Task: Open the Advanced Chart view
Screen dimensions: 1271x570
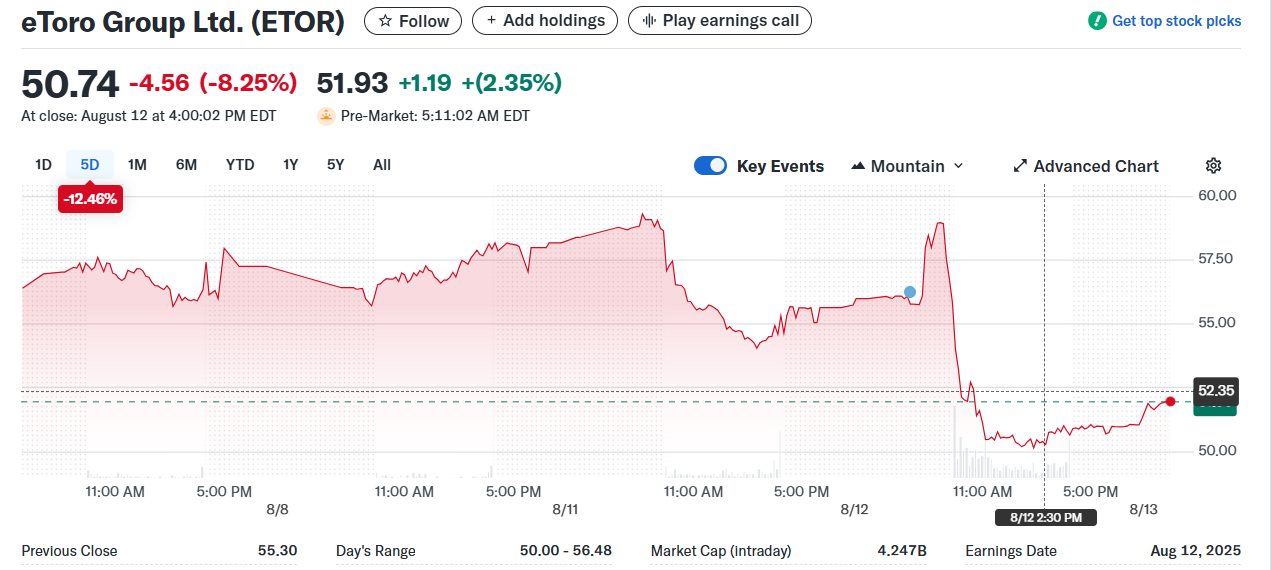Action: 1086,166
